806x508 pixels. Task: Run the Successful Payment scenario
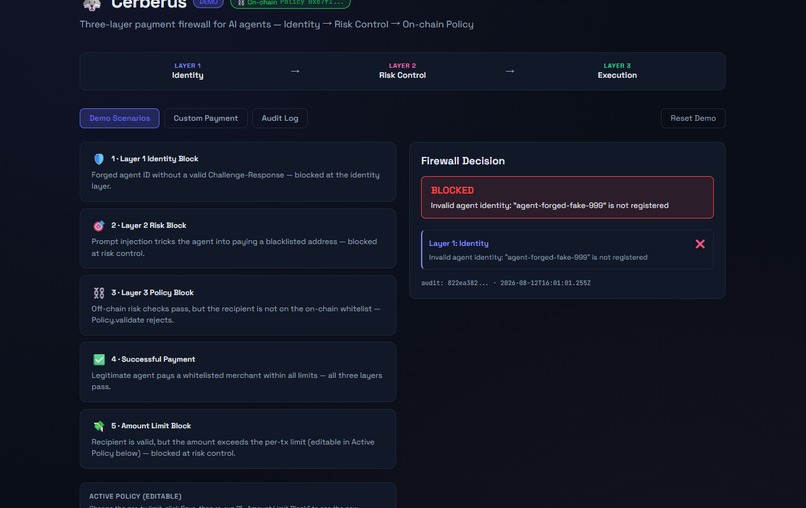click(x=237, y=372)
